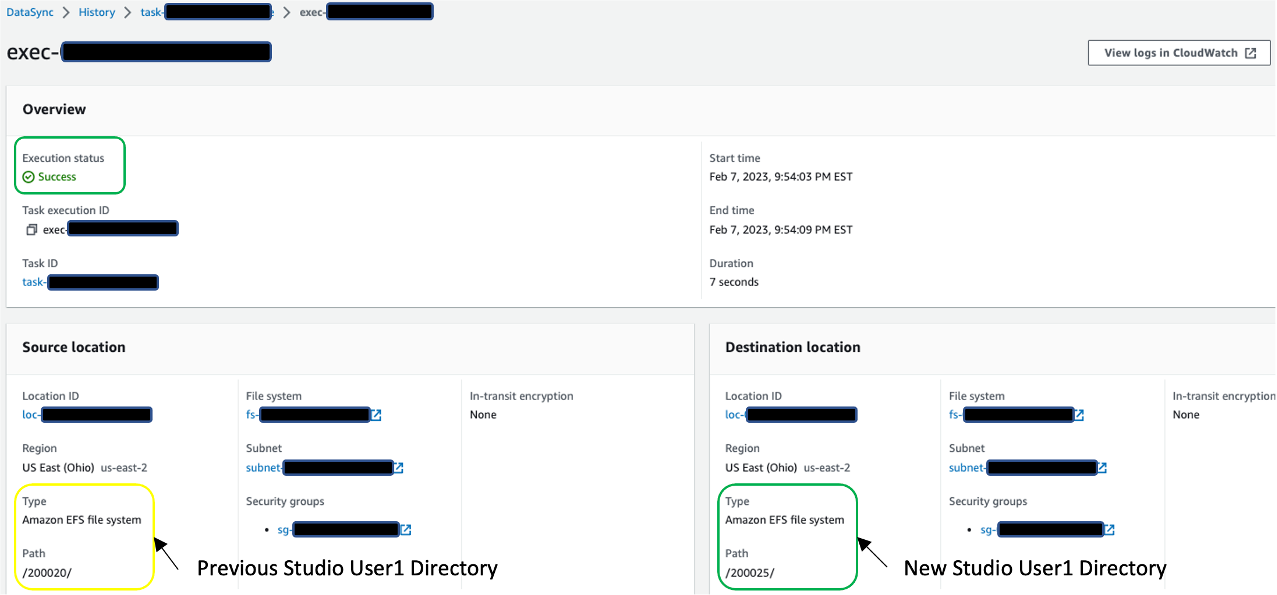Image resolution: width=1277 pixels, height=595 pixels.
Task: Open History breadcrumb link
Action: pos(97,12)
